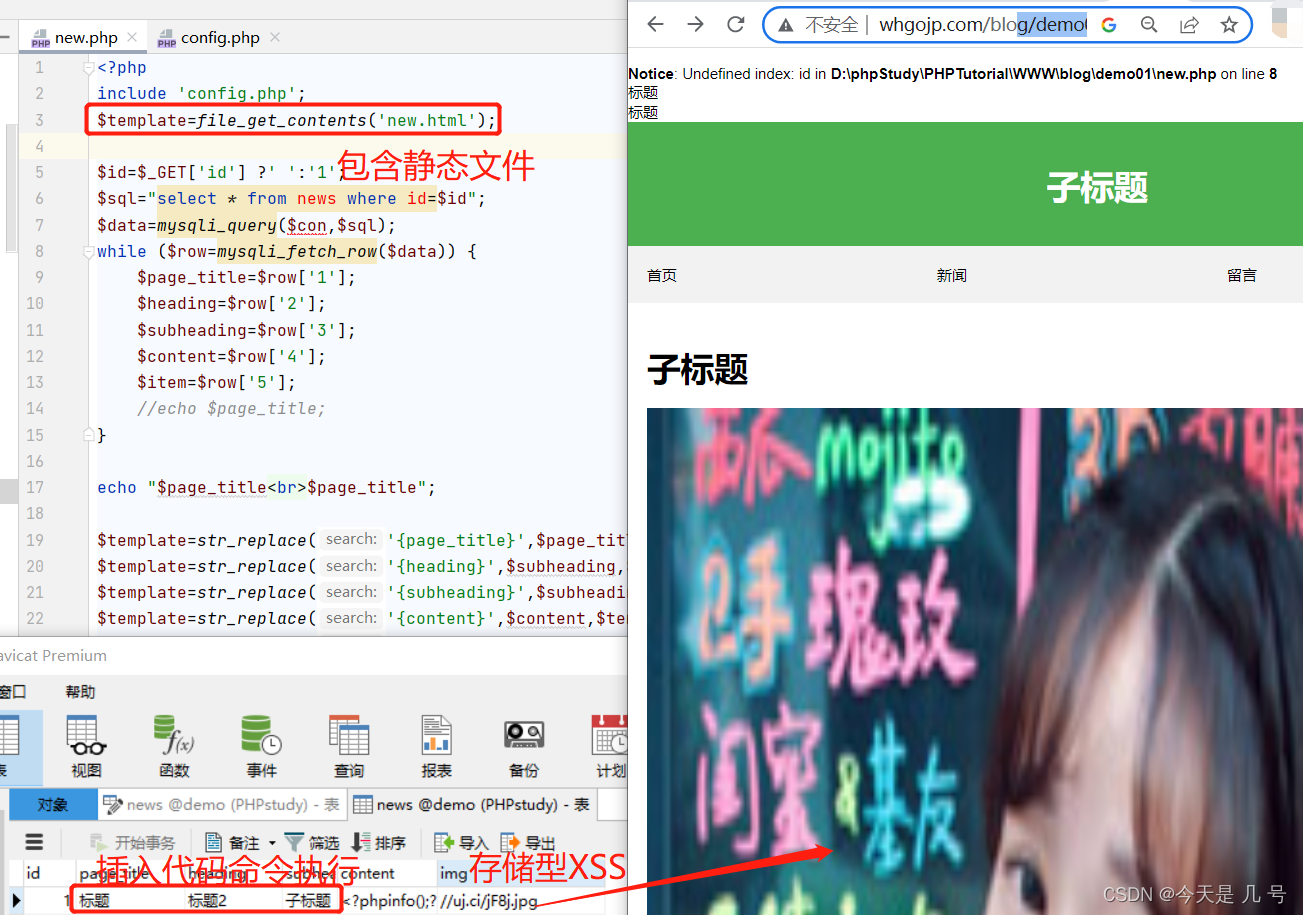Open the 计划 (Schedule) icon in Navicat
This screenshot has width=1303, height=915.
[609, 746]
